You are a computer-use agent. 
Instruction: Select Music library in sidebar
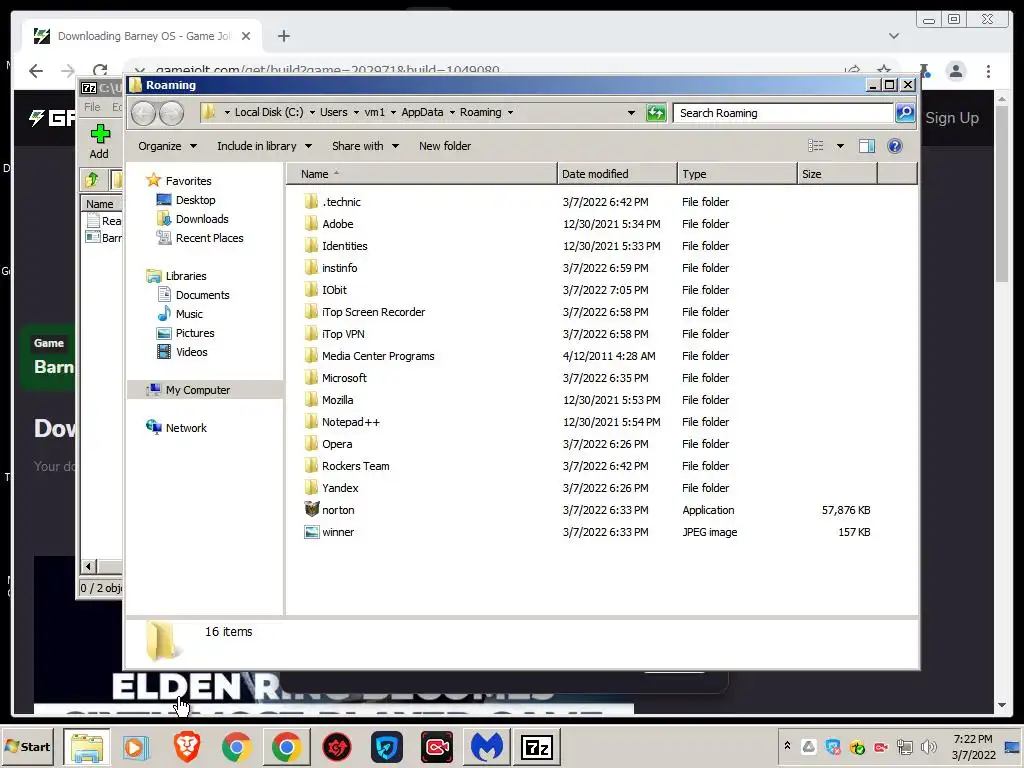(x=181, y=313)
